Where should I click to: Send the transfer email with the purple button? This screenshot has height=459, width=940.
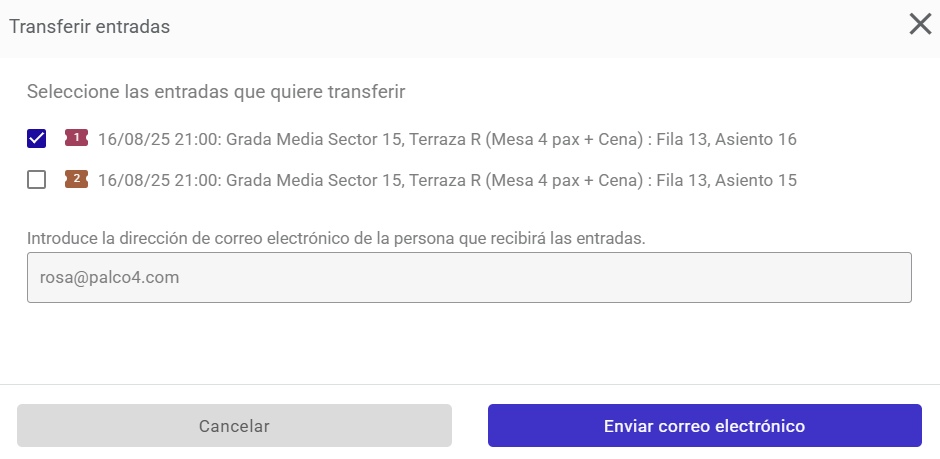coord(704,425)
